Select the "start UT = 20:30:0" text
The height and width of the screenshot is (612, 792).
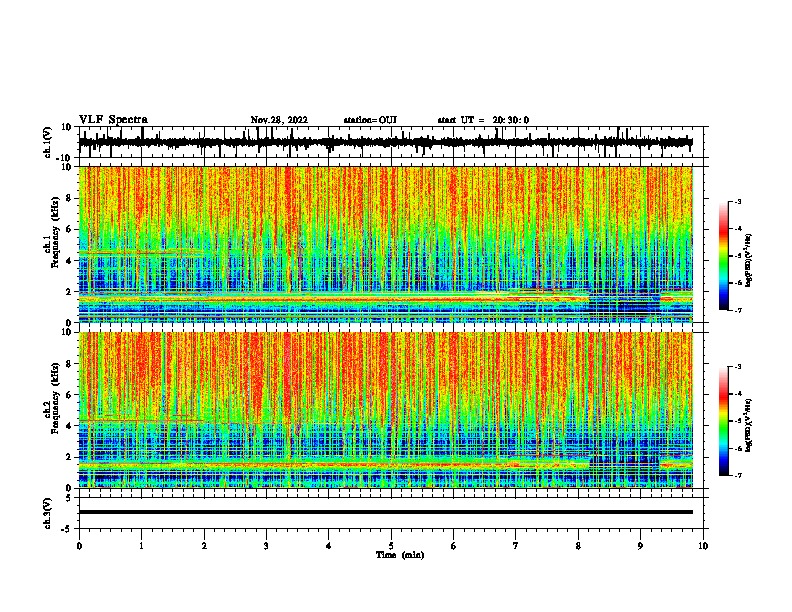[483, 120]
